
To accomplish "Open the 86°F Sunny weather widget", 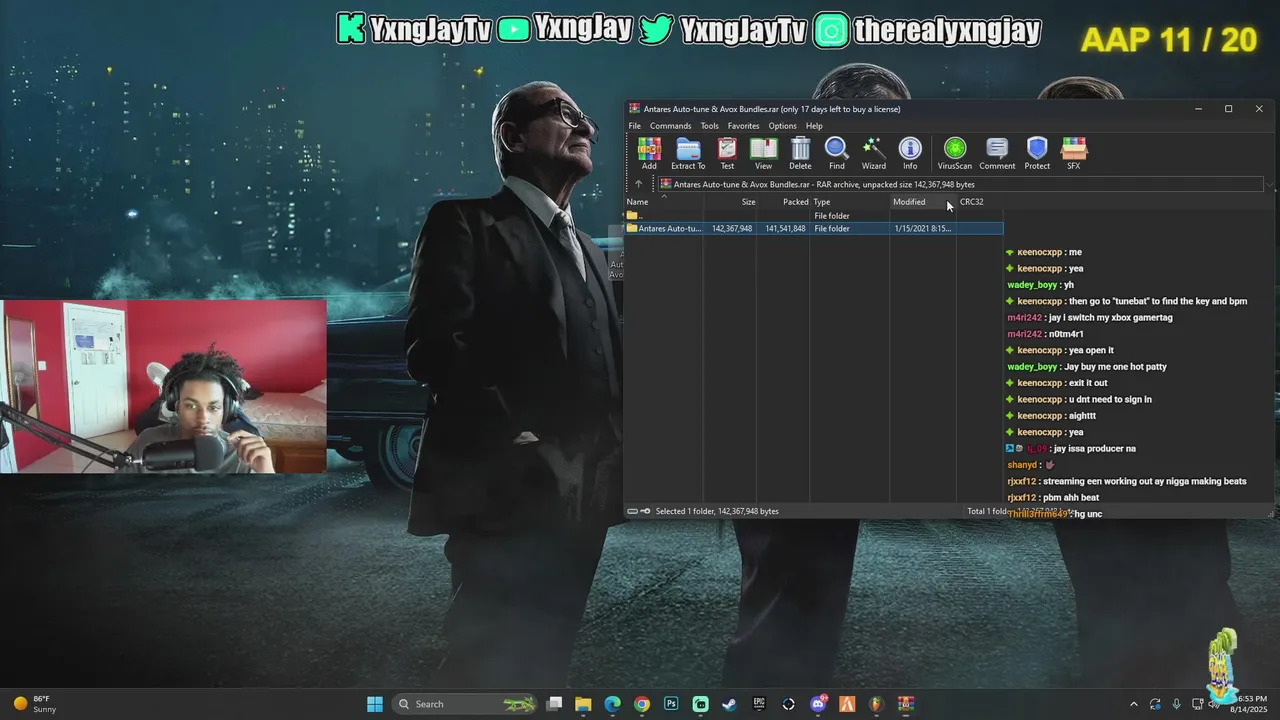I will (33, 704).
